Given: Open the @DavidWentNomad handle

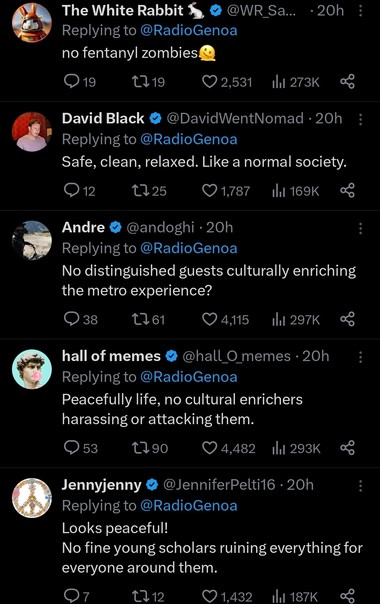Looking at the screenshot, I should pos(235,118).
